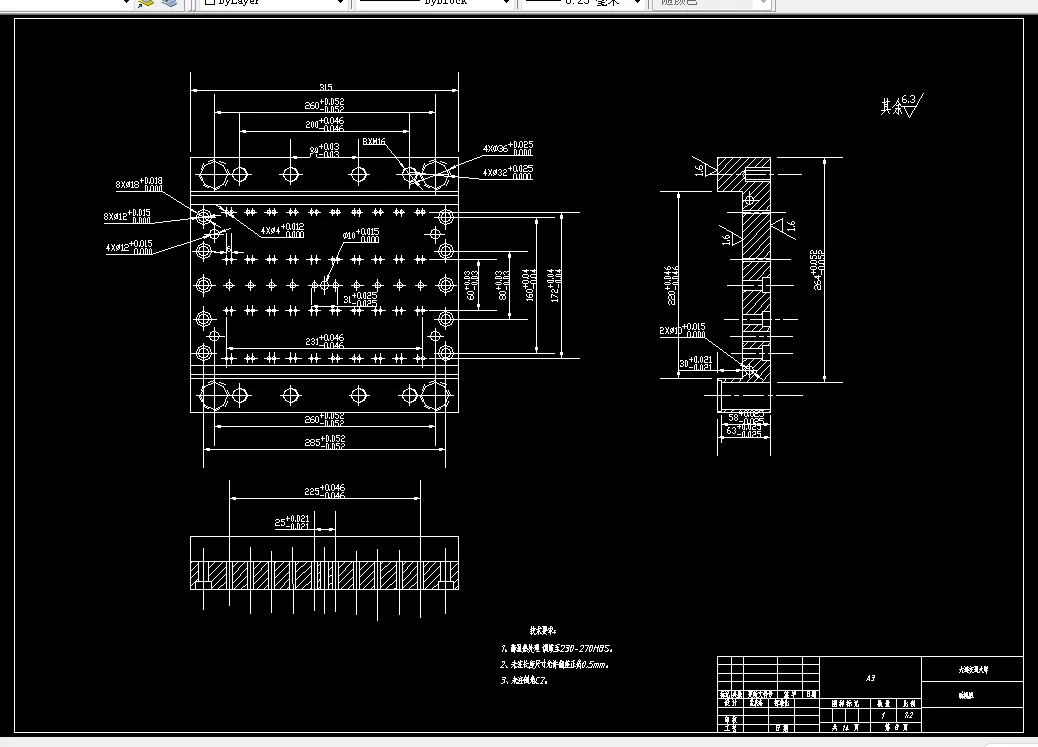The height and width of the screenshot is (747, 1038).
Task: Select the 230-270HBS requirement line
Action: pyautogui.click(x=557, y=648)
